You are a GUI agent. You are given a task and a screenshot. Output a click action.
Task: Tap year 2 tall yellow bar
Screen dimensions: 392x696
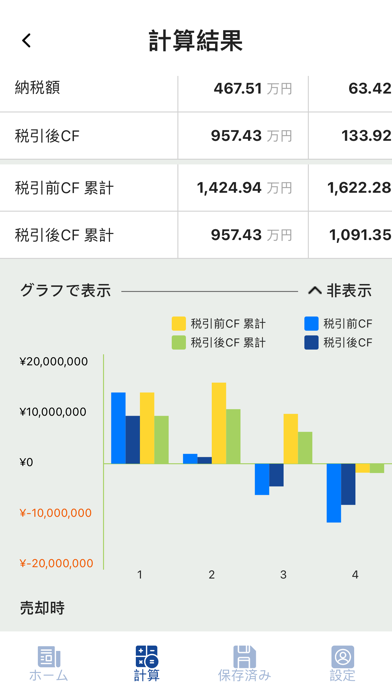(x=219, y=423)
